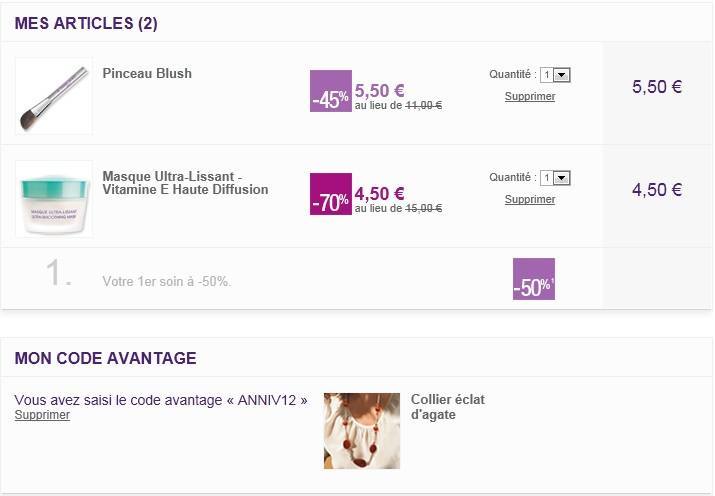
Task: Open the Masque Ultra-Lissant Vitamine E title
Action: (185, 183)
